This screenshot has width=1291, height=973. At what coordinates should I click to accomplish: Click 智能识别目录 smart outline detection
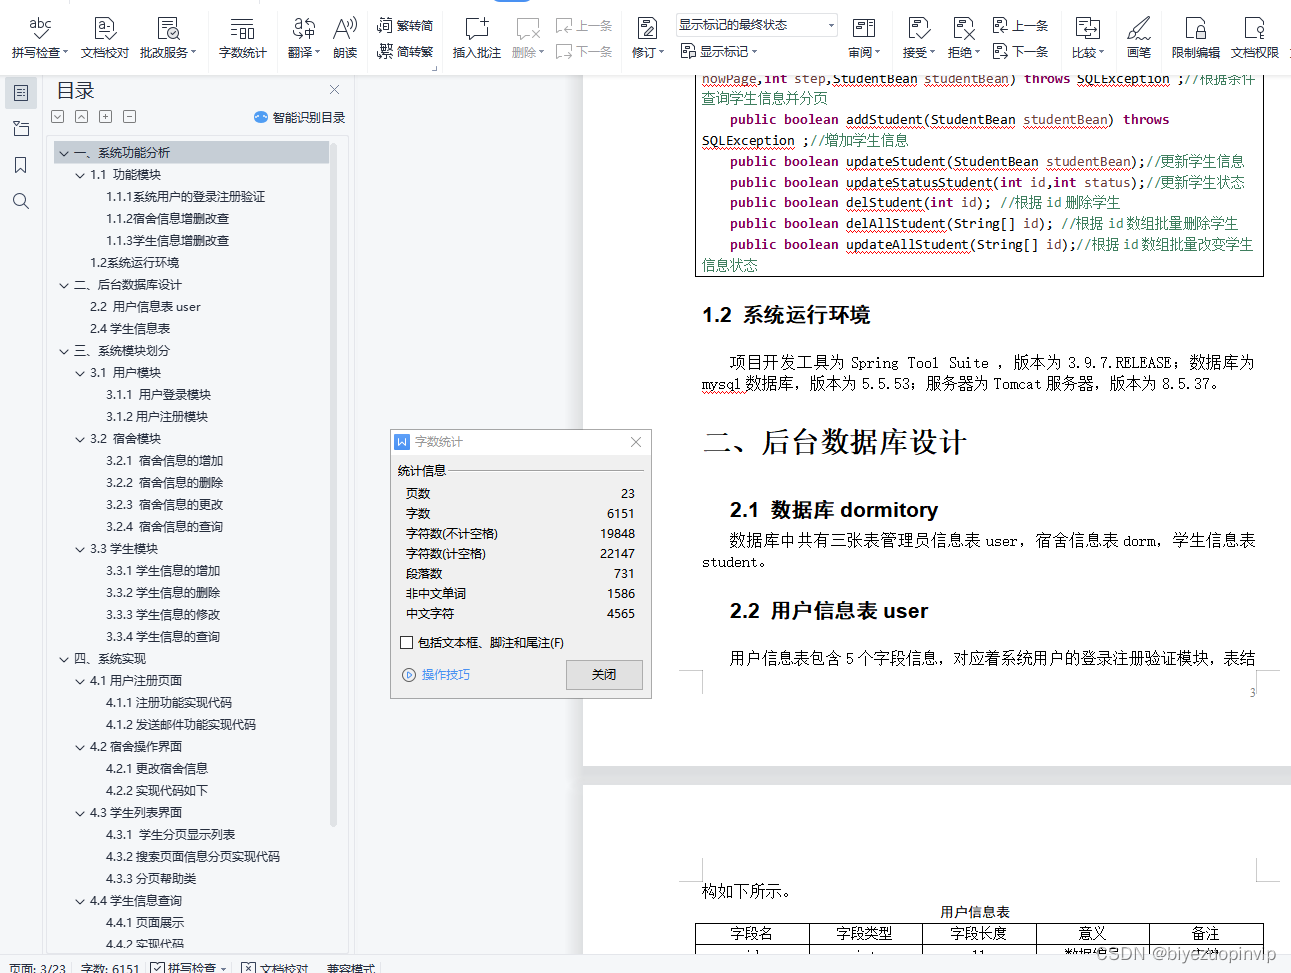tap(299, 117)
